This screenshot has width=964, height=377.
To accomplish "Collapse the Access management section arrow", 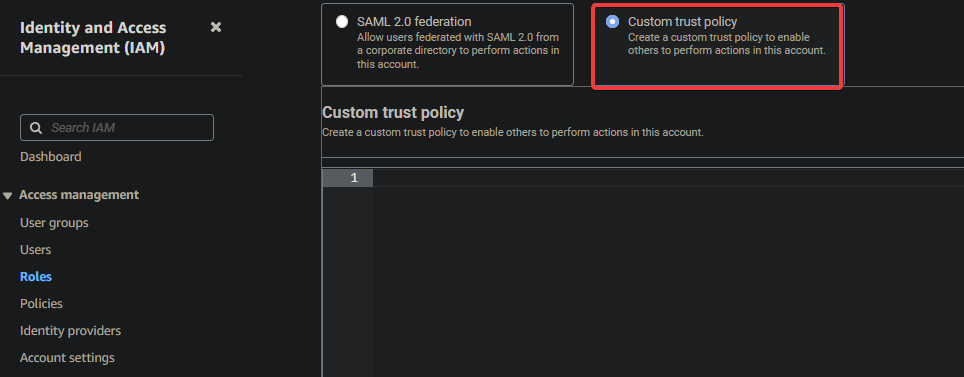I will click(7, 196).
